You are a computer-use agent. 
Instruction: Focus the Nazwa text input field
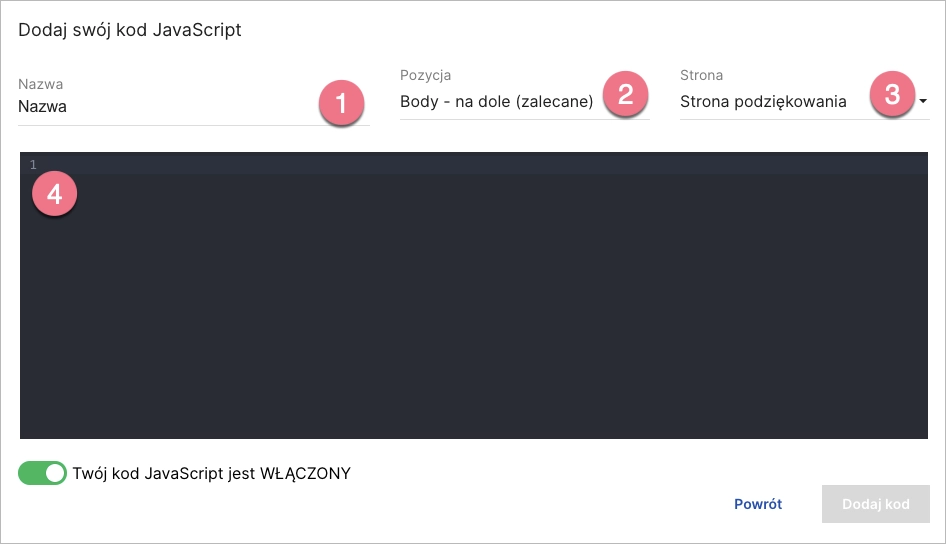coord(160,106)
